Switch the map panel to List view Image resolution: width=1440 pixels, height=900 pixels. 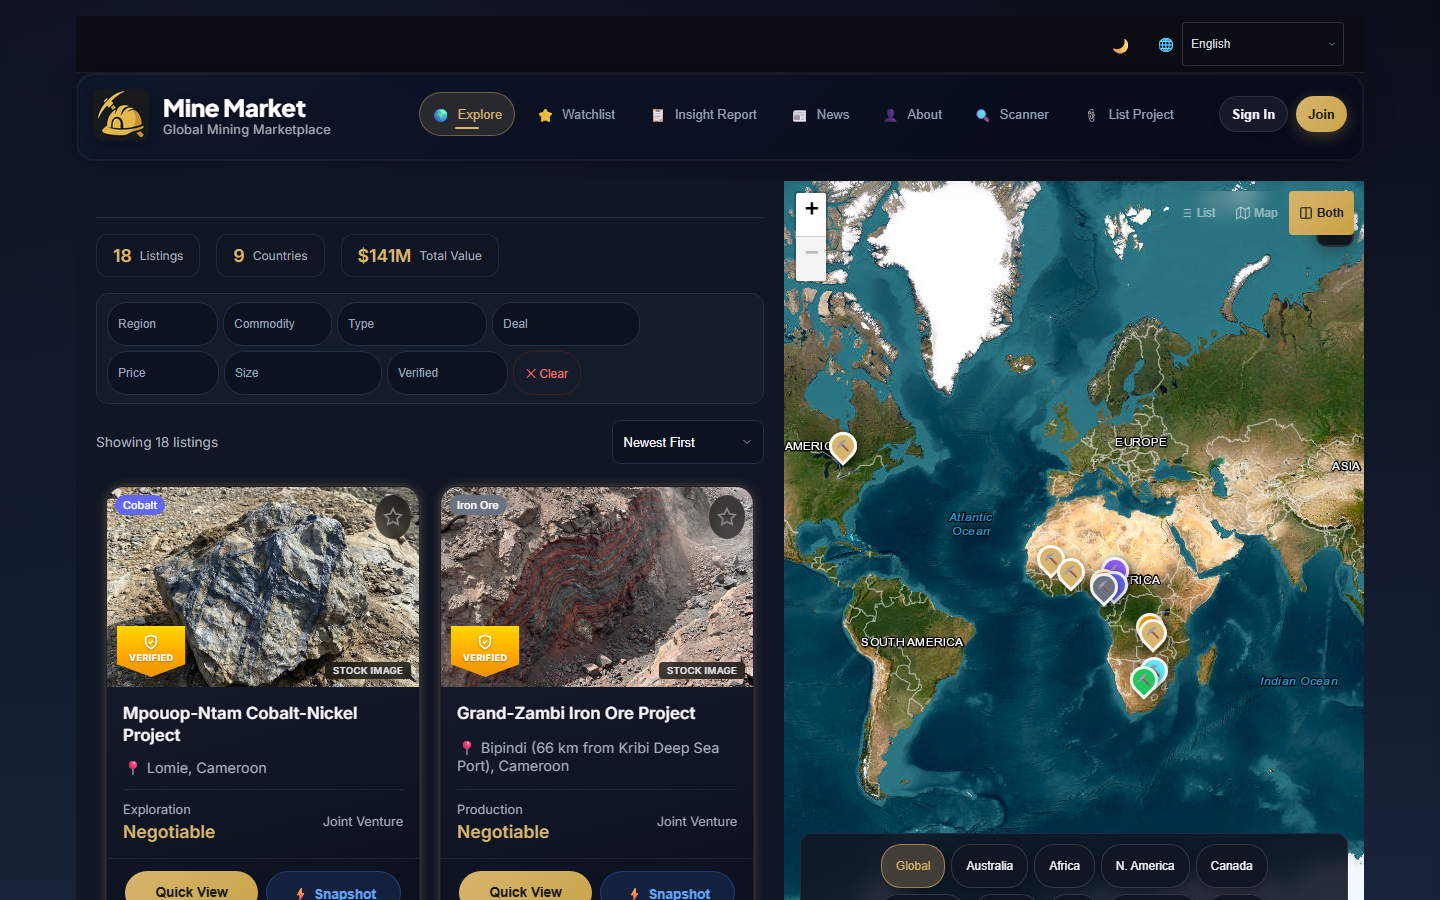pos(1198,212)
